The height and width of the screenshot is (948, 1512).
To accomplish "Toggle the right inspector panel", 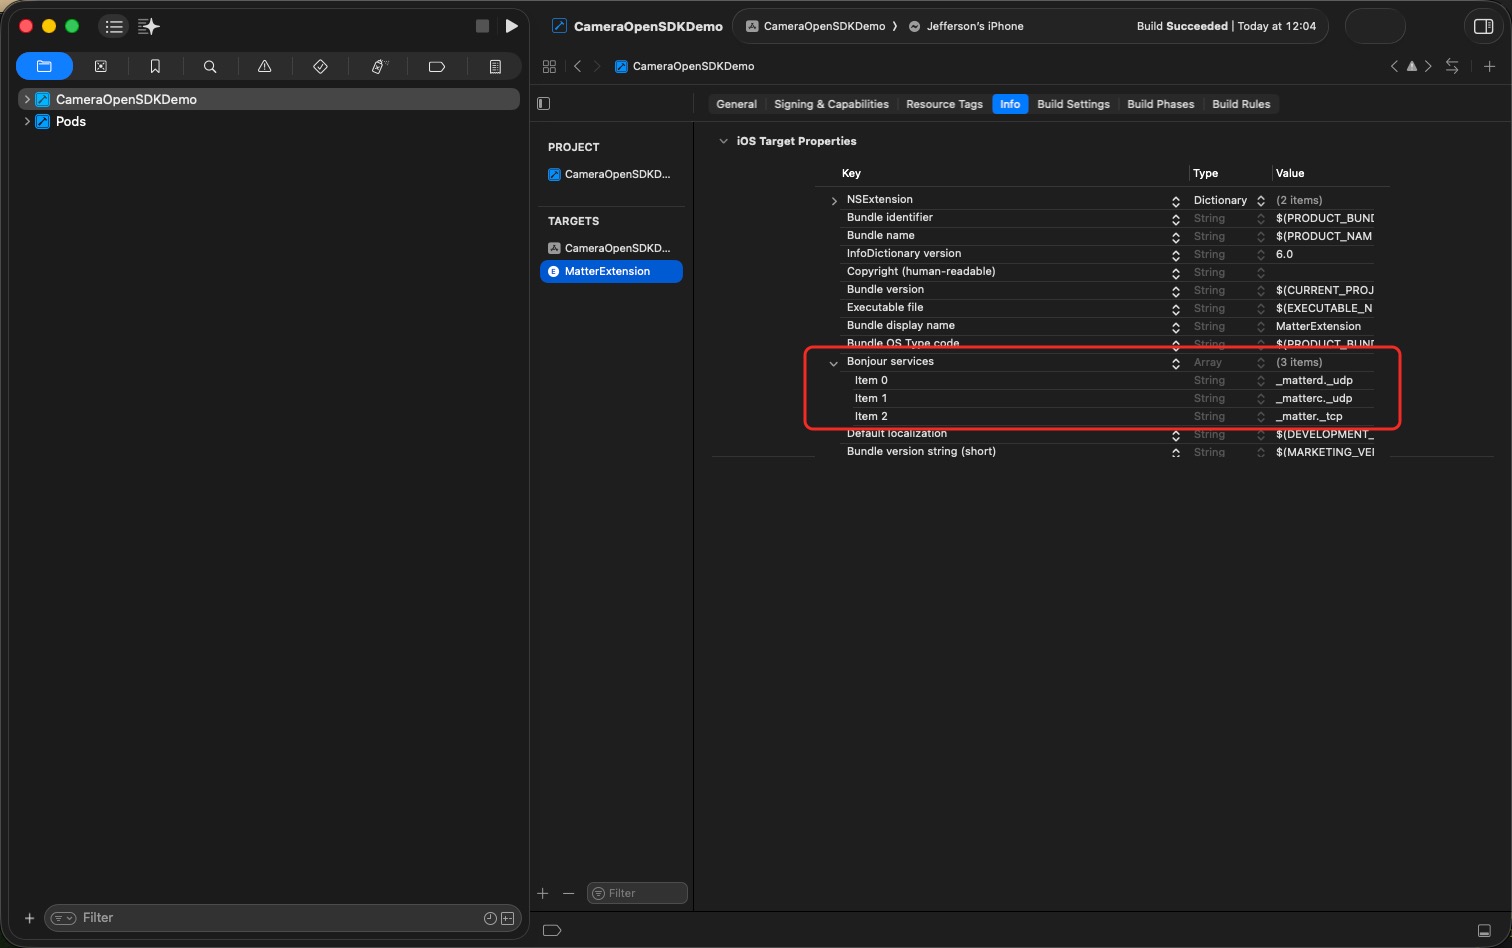I will tap(1483, 26).
